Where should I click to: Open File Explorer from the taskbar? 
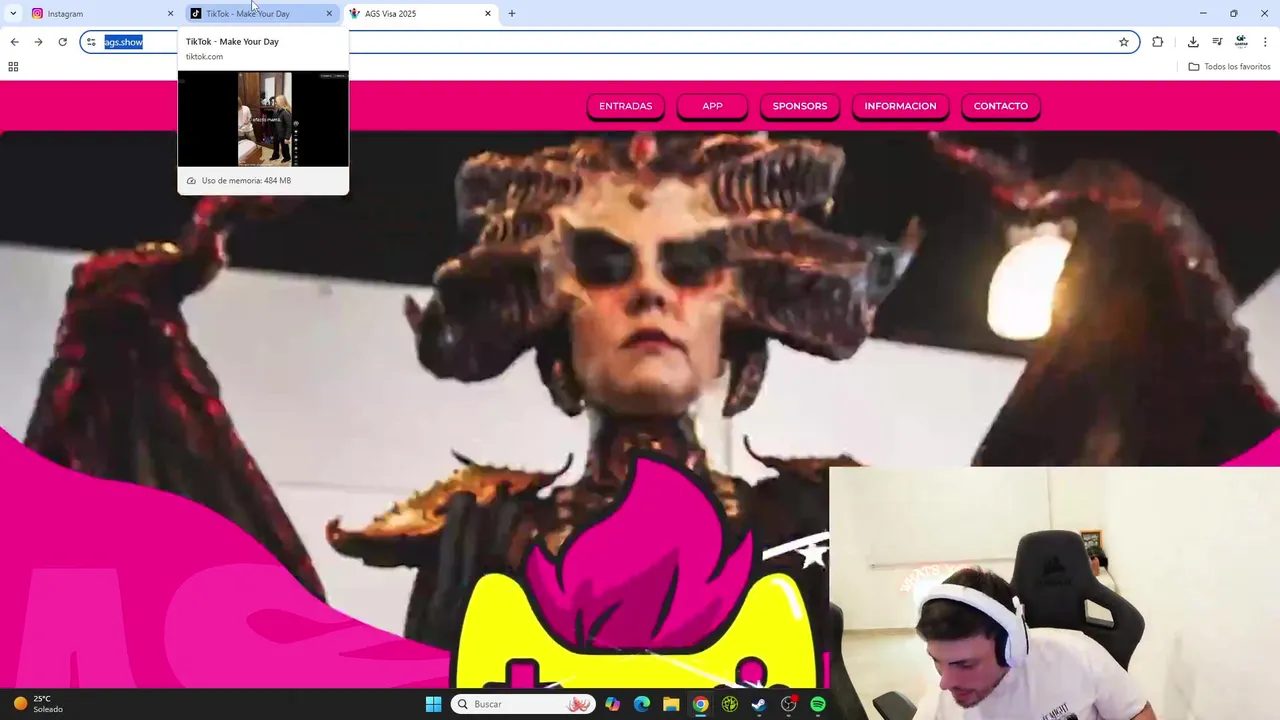pyautogui.click(x=671, y=704)
